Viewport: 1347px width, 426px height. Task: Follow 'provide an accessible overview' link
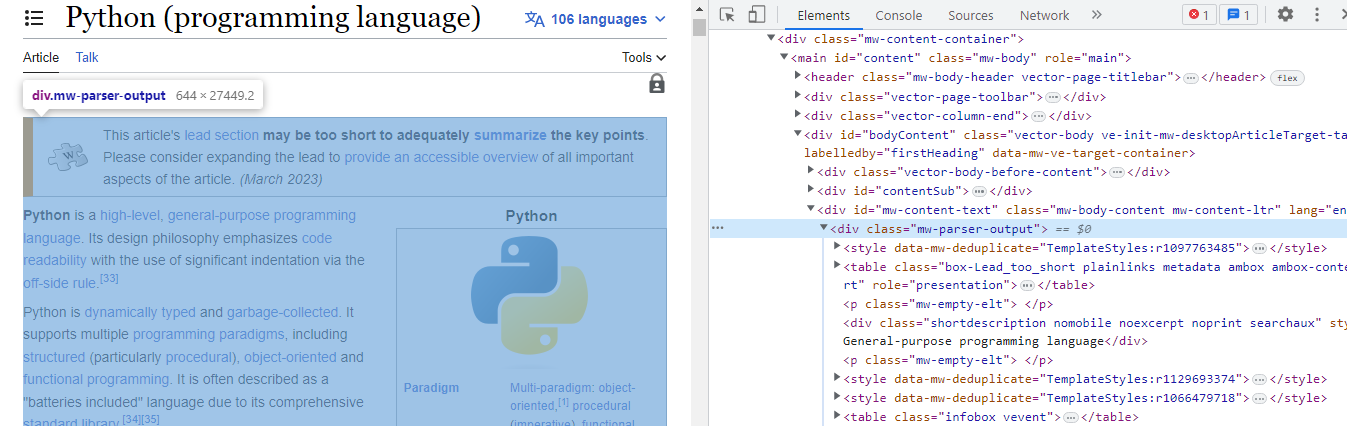click(441, 157)
